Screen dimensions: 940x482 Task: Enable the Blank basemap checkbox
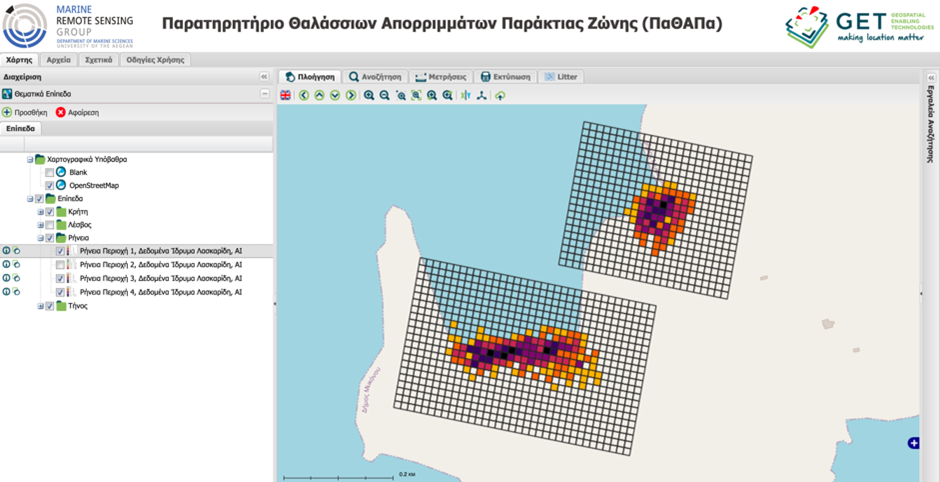click(x=50, y=173)
